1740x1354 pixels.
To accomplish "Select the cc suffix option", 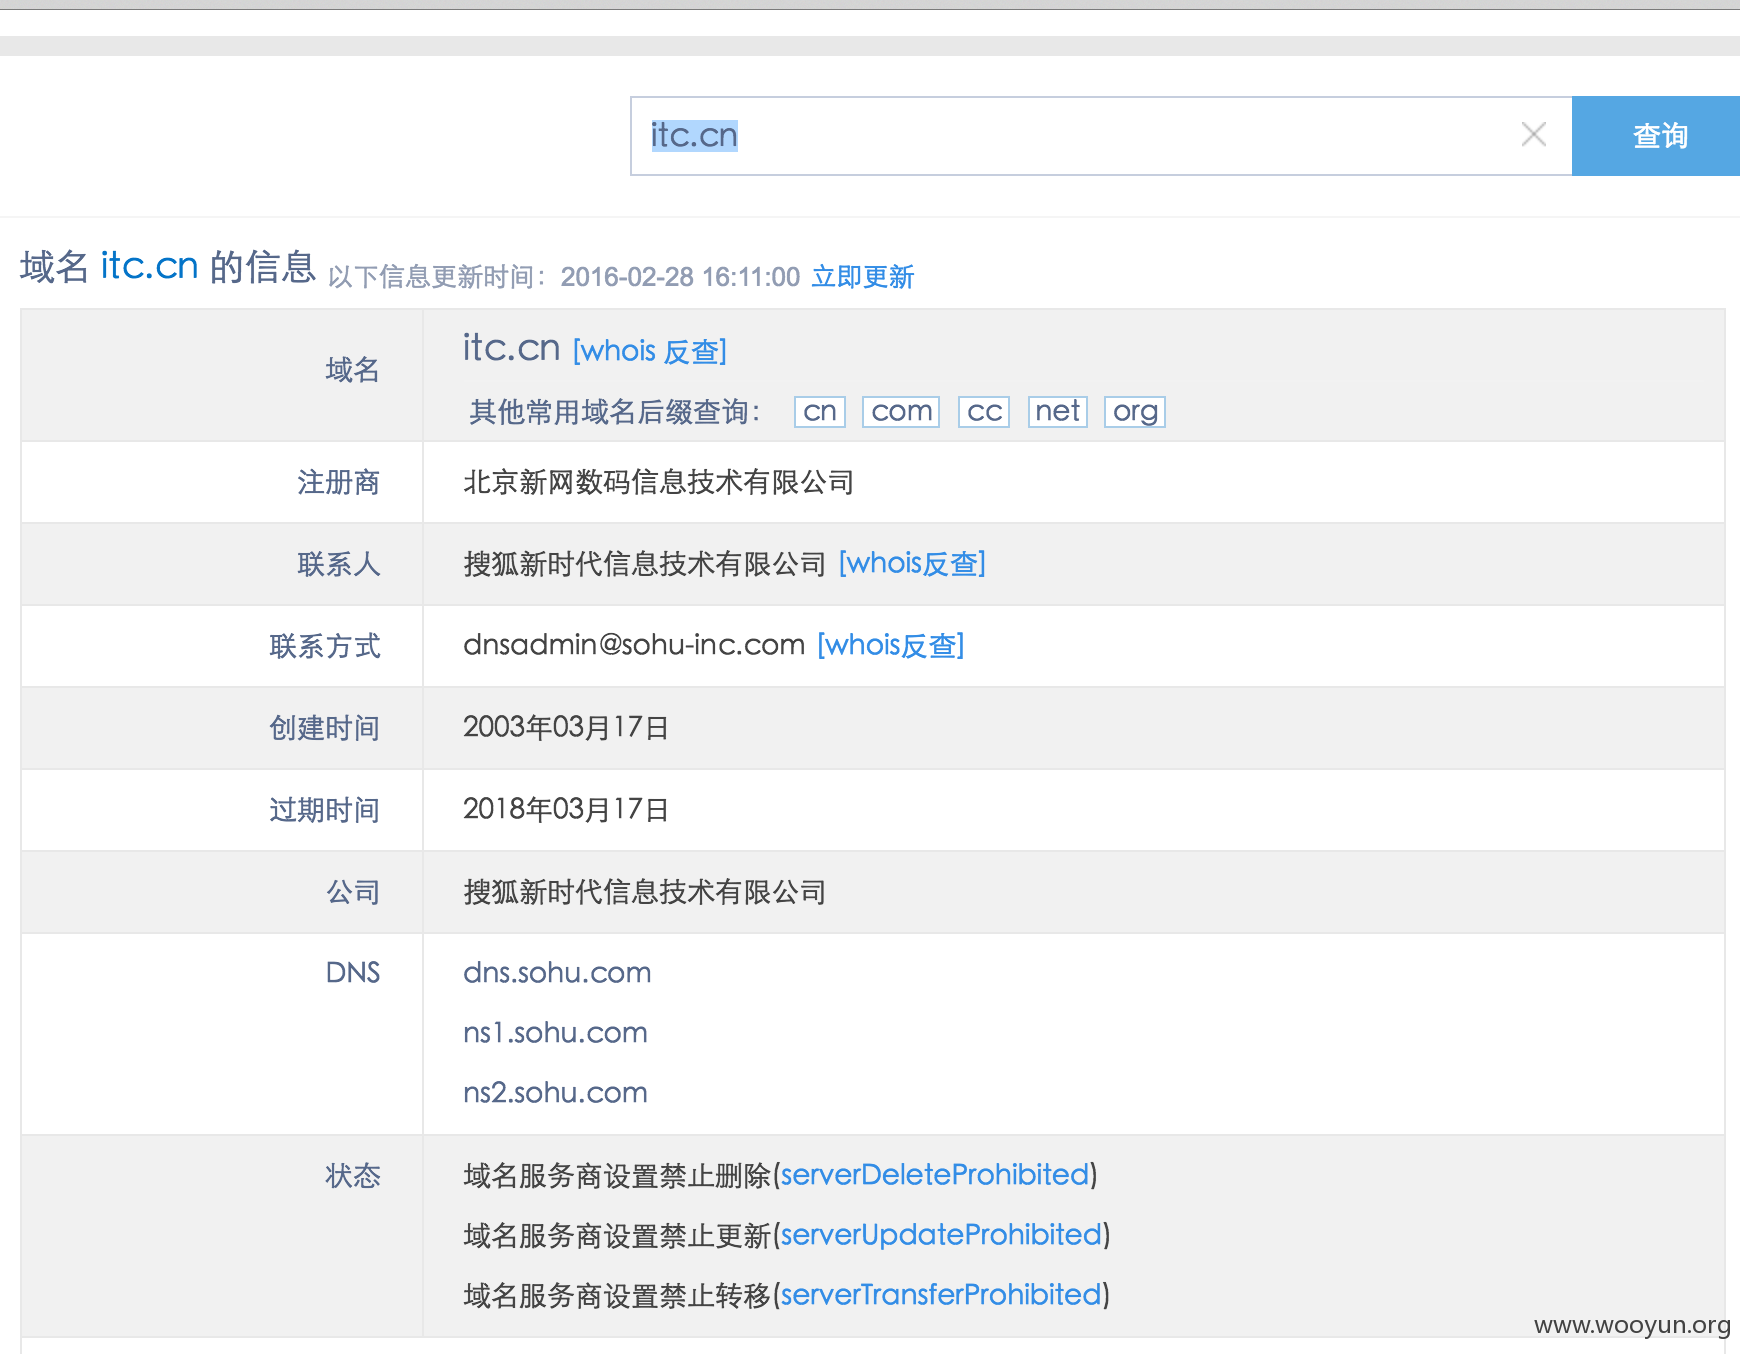I will pos(984,411).
